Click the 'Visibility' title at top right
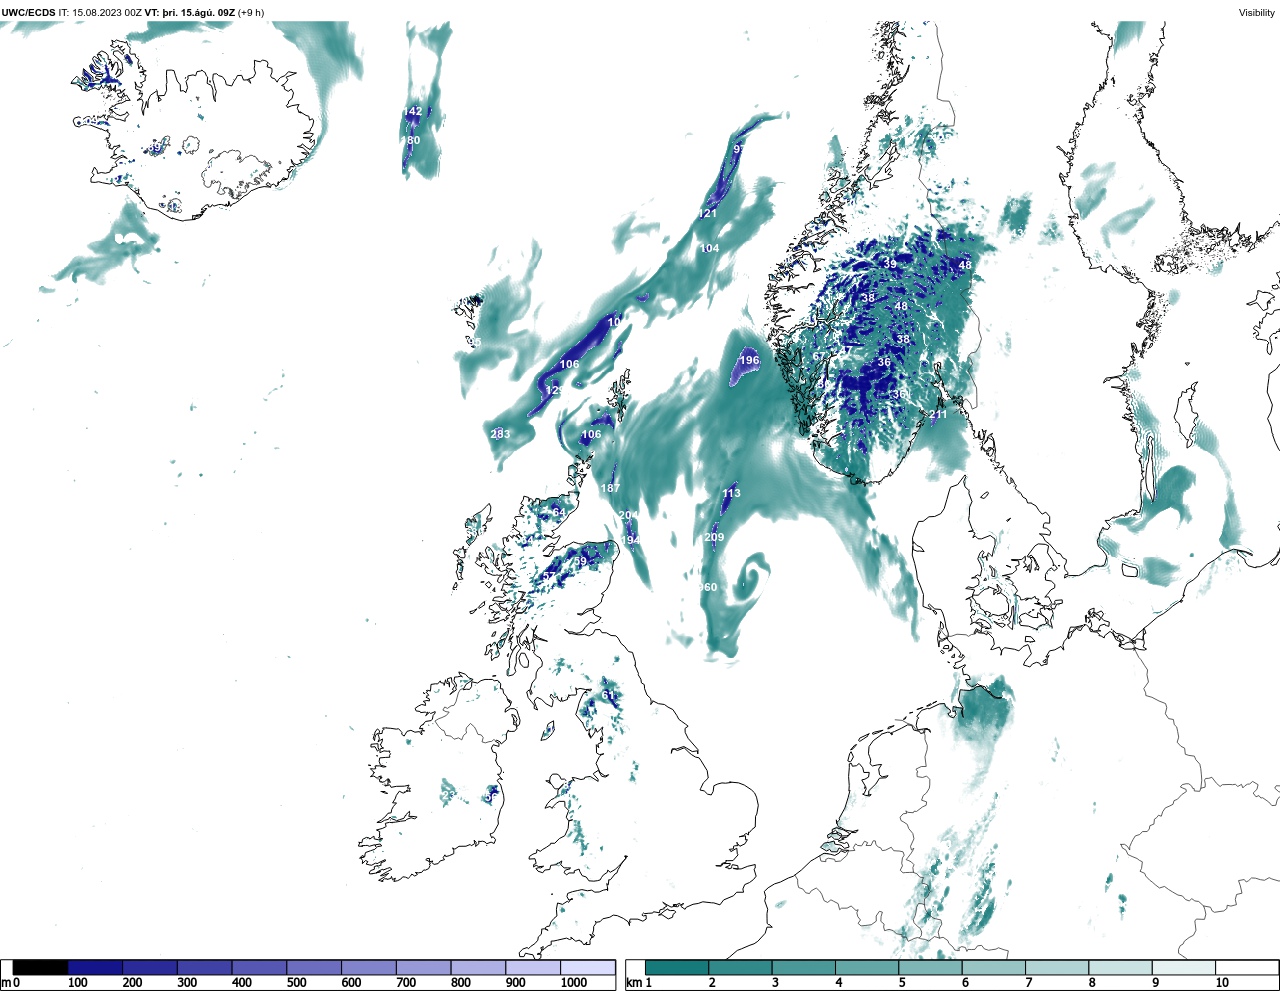 tap(1257, 13)
